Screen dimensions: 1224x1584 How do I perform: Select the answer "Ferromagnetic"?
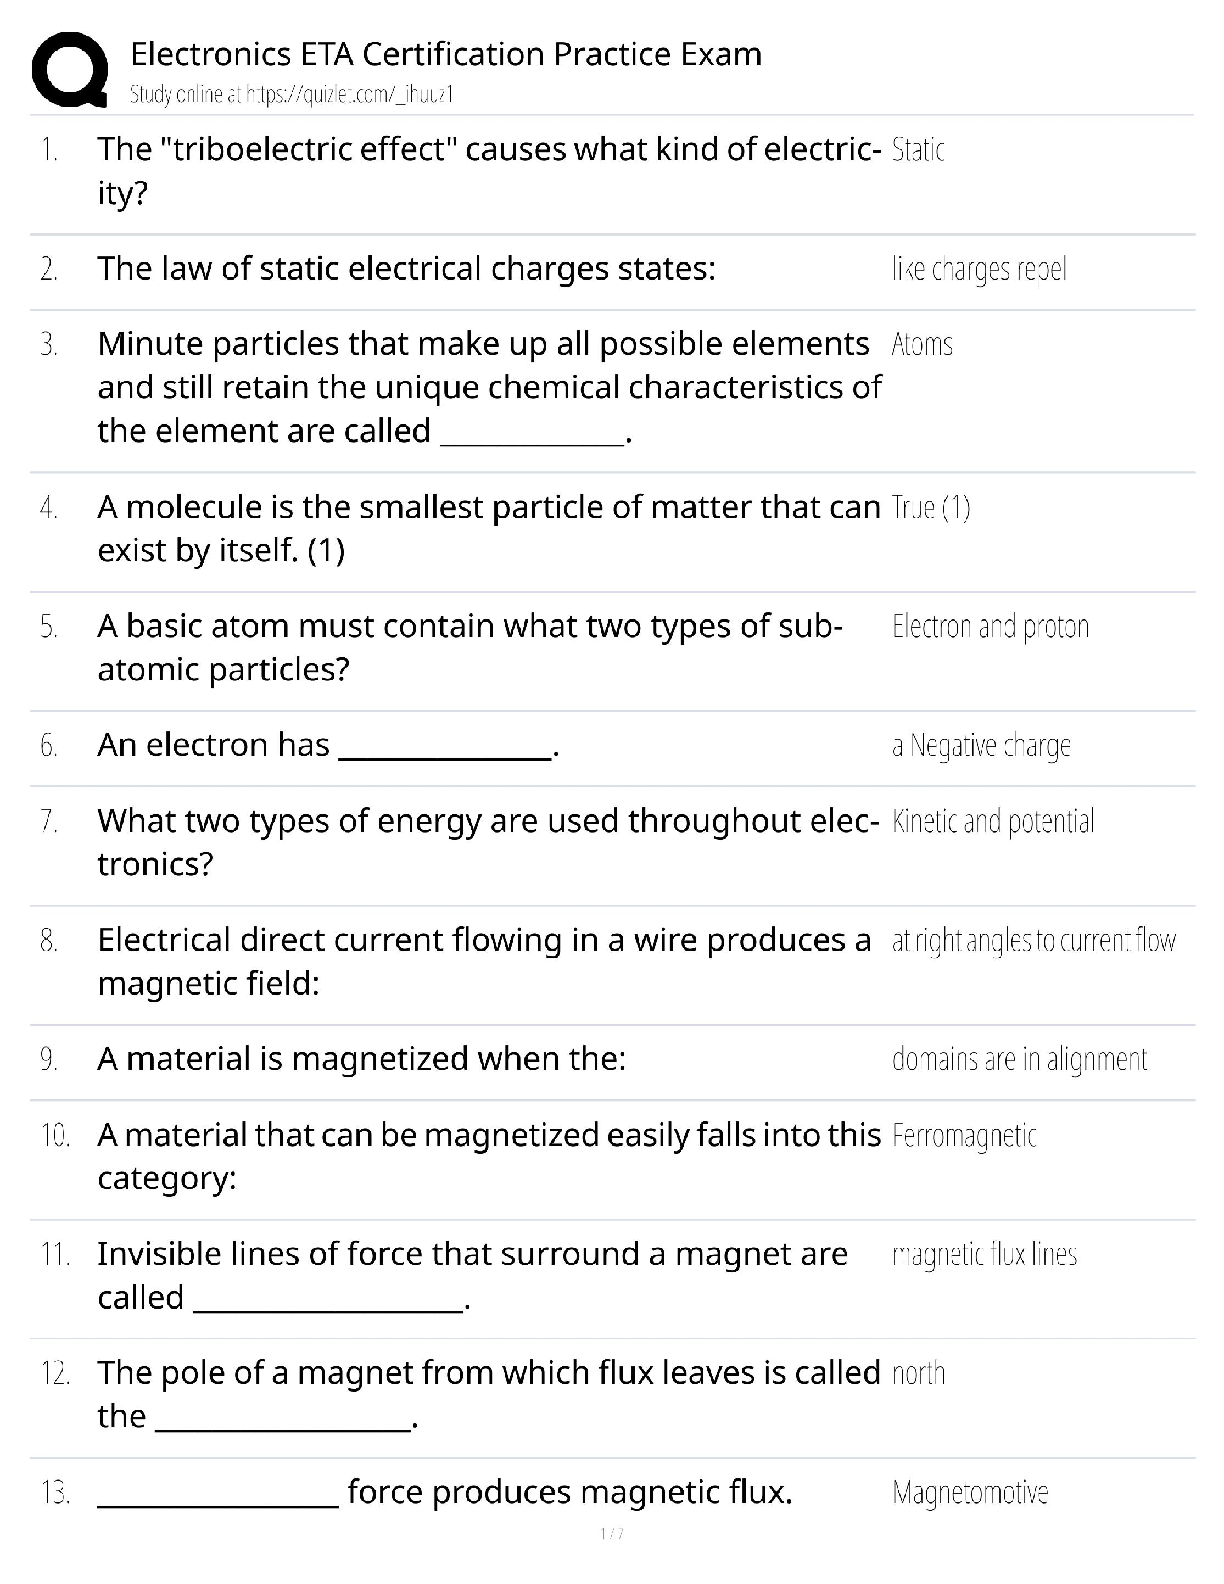964,1136
